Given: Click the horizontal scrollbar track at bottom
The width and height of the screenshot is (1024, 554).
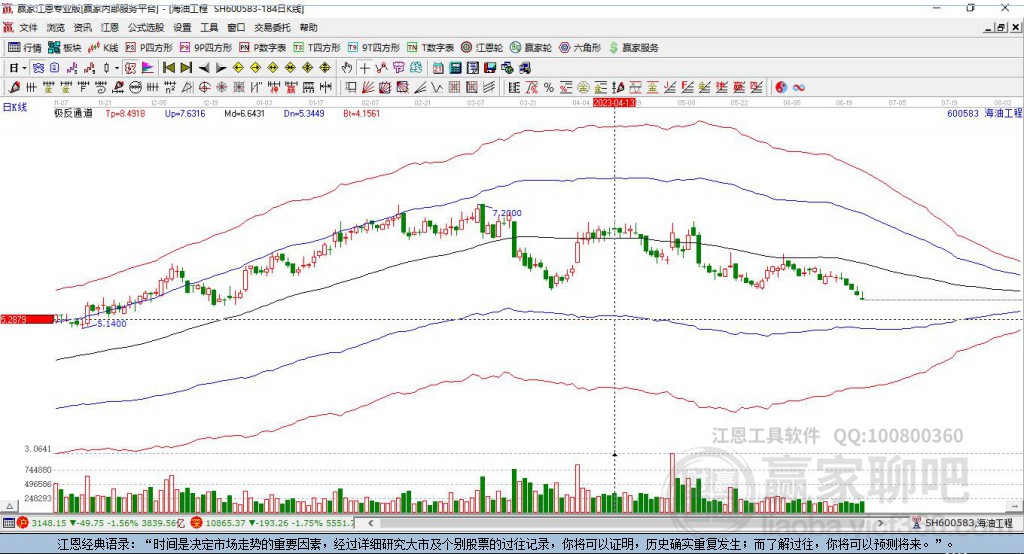Looking at the screenshot, I should click(x=626, y=523).
